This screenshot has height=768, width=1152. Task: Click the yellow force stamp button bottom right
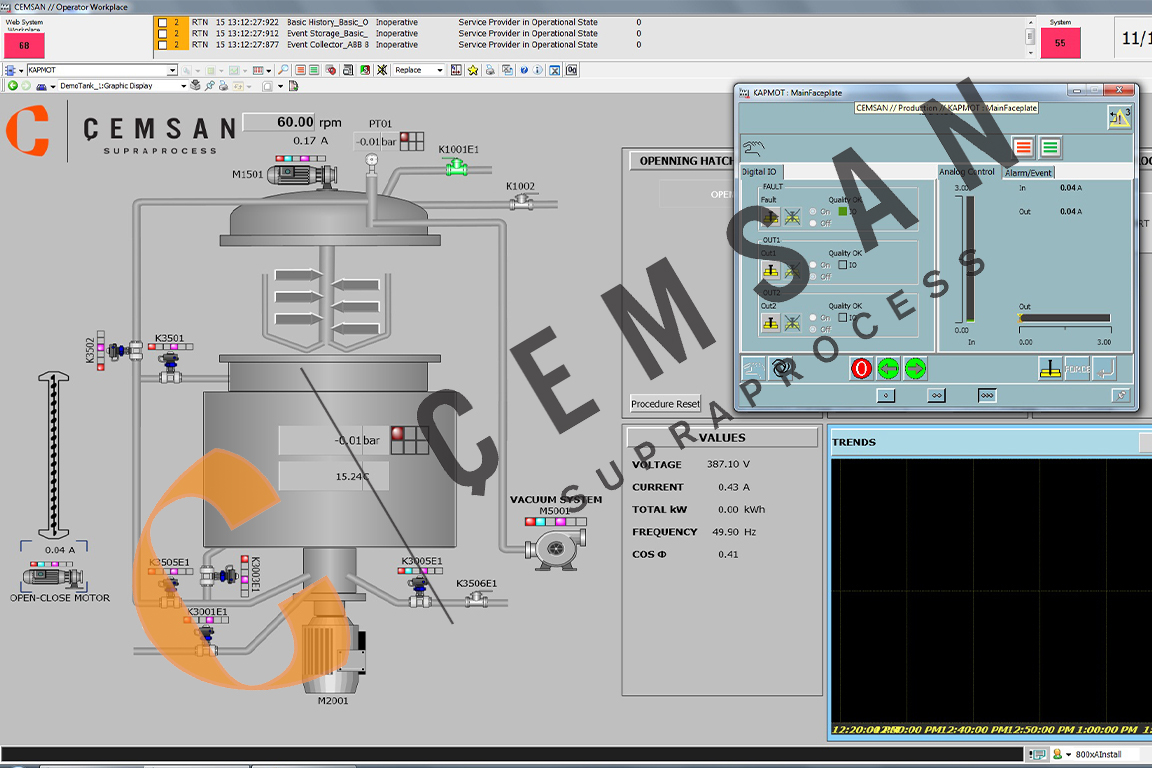tap(1051, 368)
